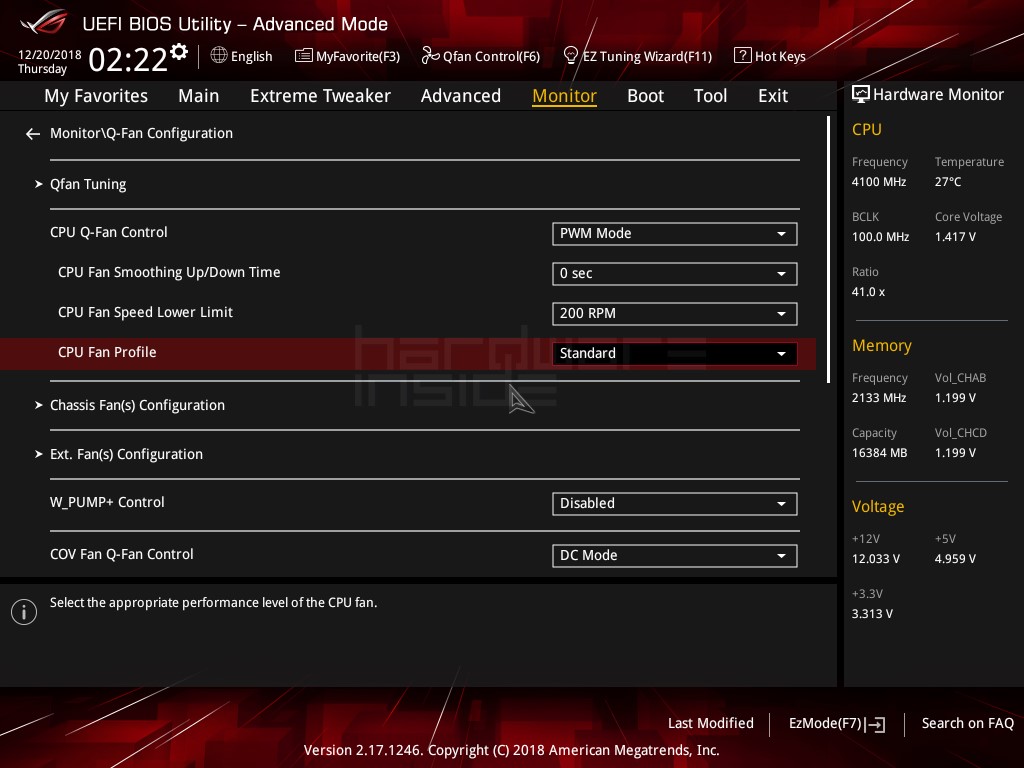1024x768 pixels.
Task: Click the memory frequency value 2133 MHz
Action: (879, 398)
